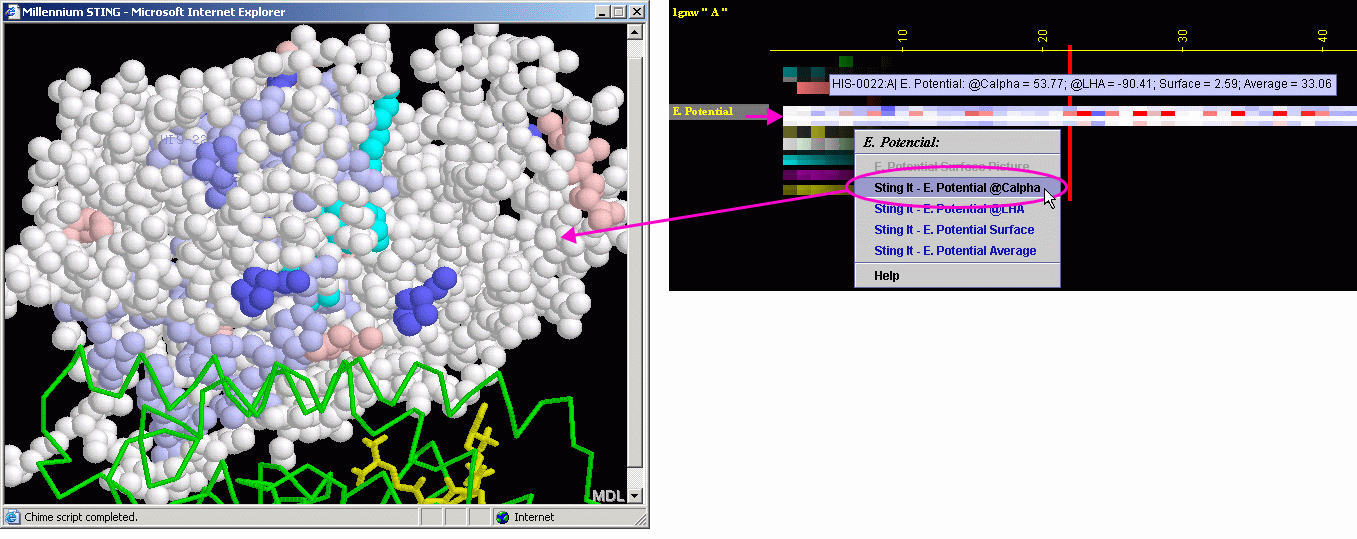This screenshot has height=539, width=1357.
Task: Click the HIS-0022:A E. Potential tooltip
Action: point(1082,84)
